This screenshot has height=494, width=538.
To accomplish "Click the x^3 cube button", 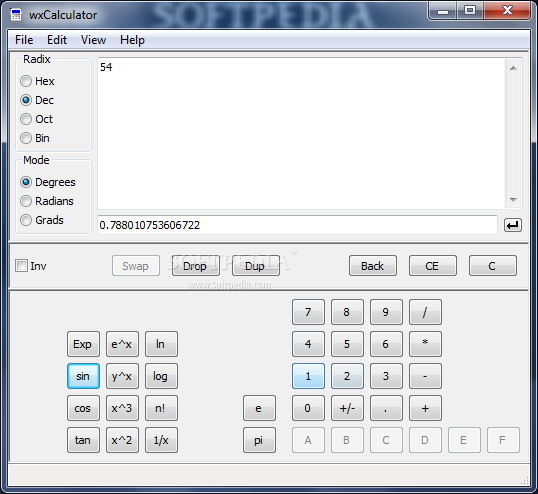I will (122, 408).
